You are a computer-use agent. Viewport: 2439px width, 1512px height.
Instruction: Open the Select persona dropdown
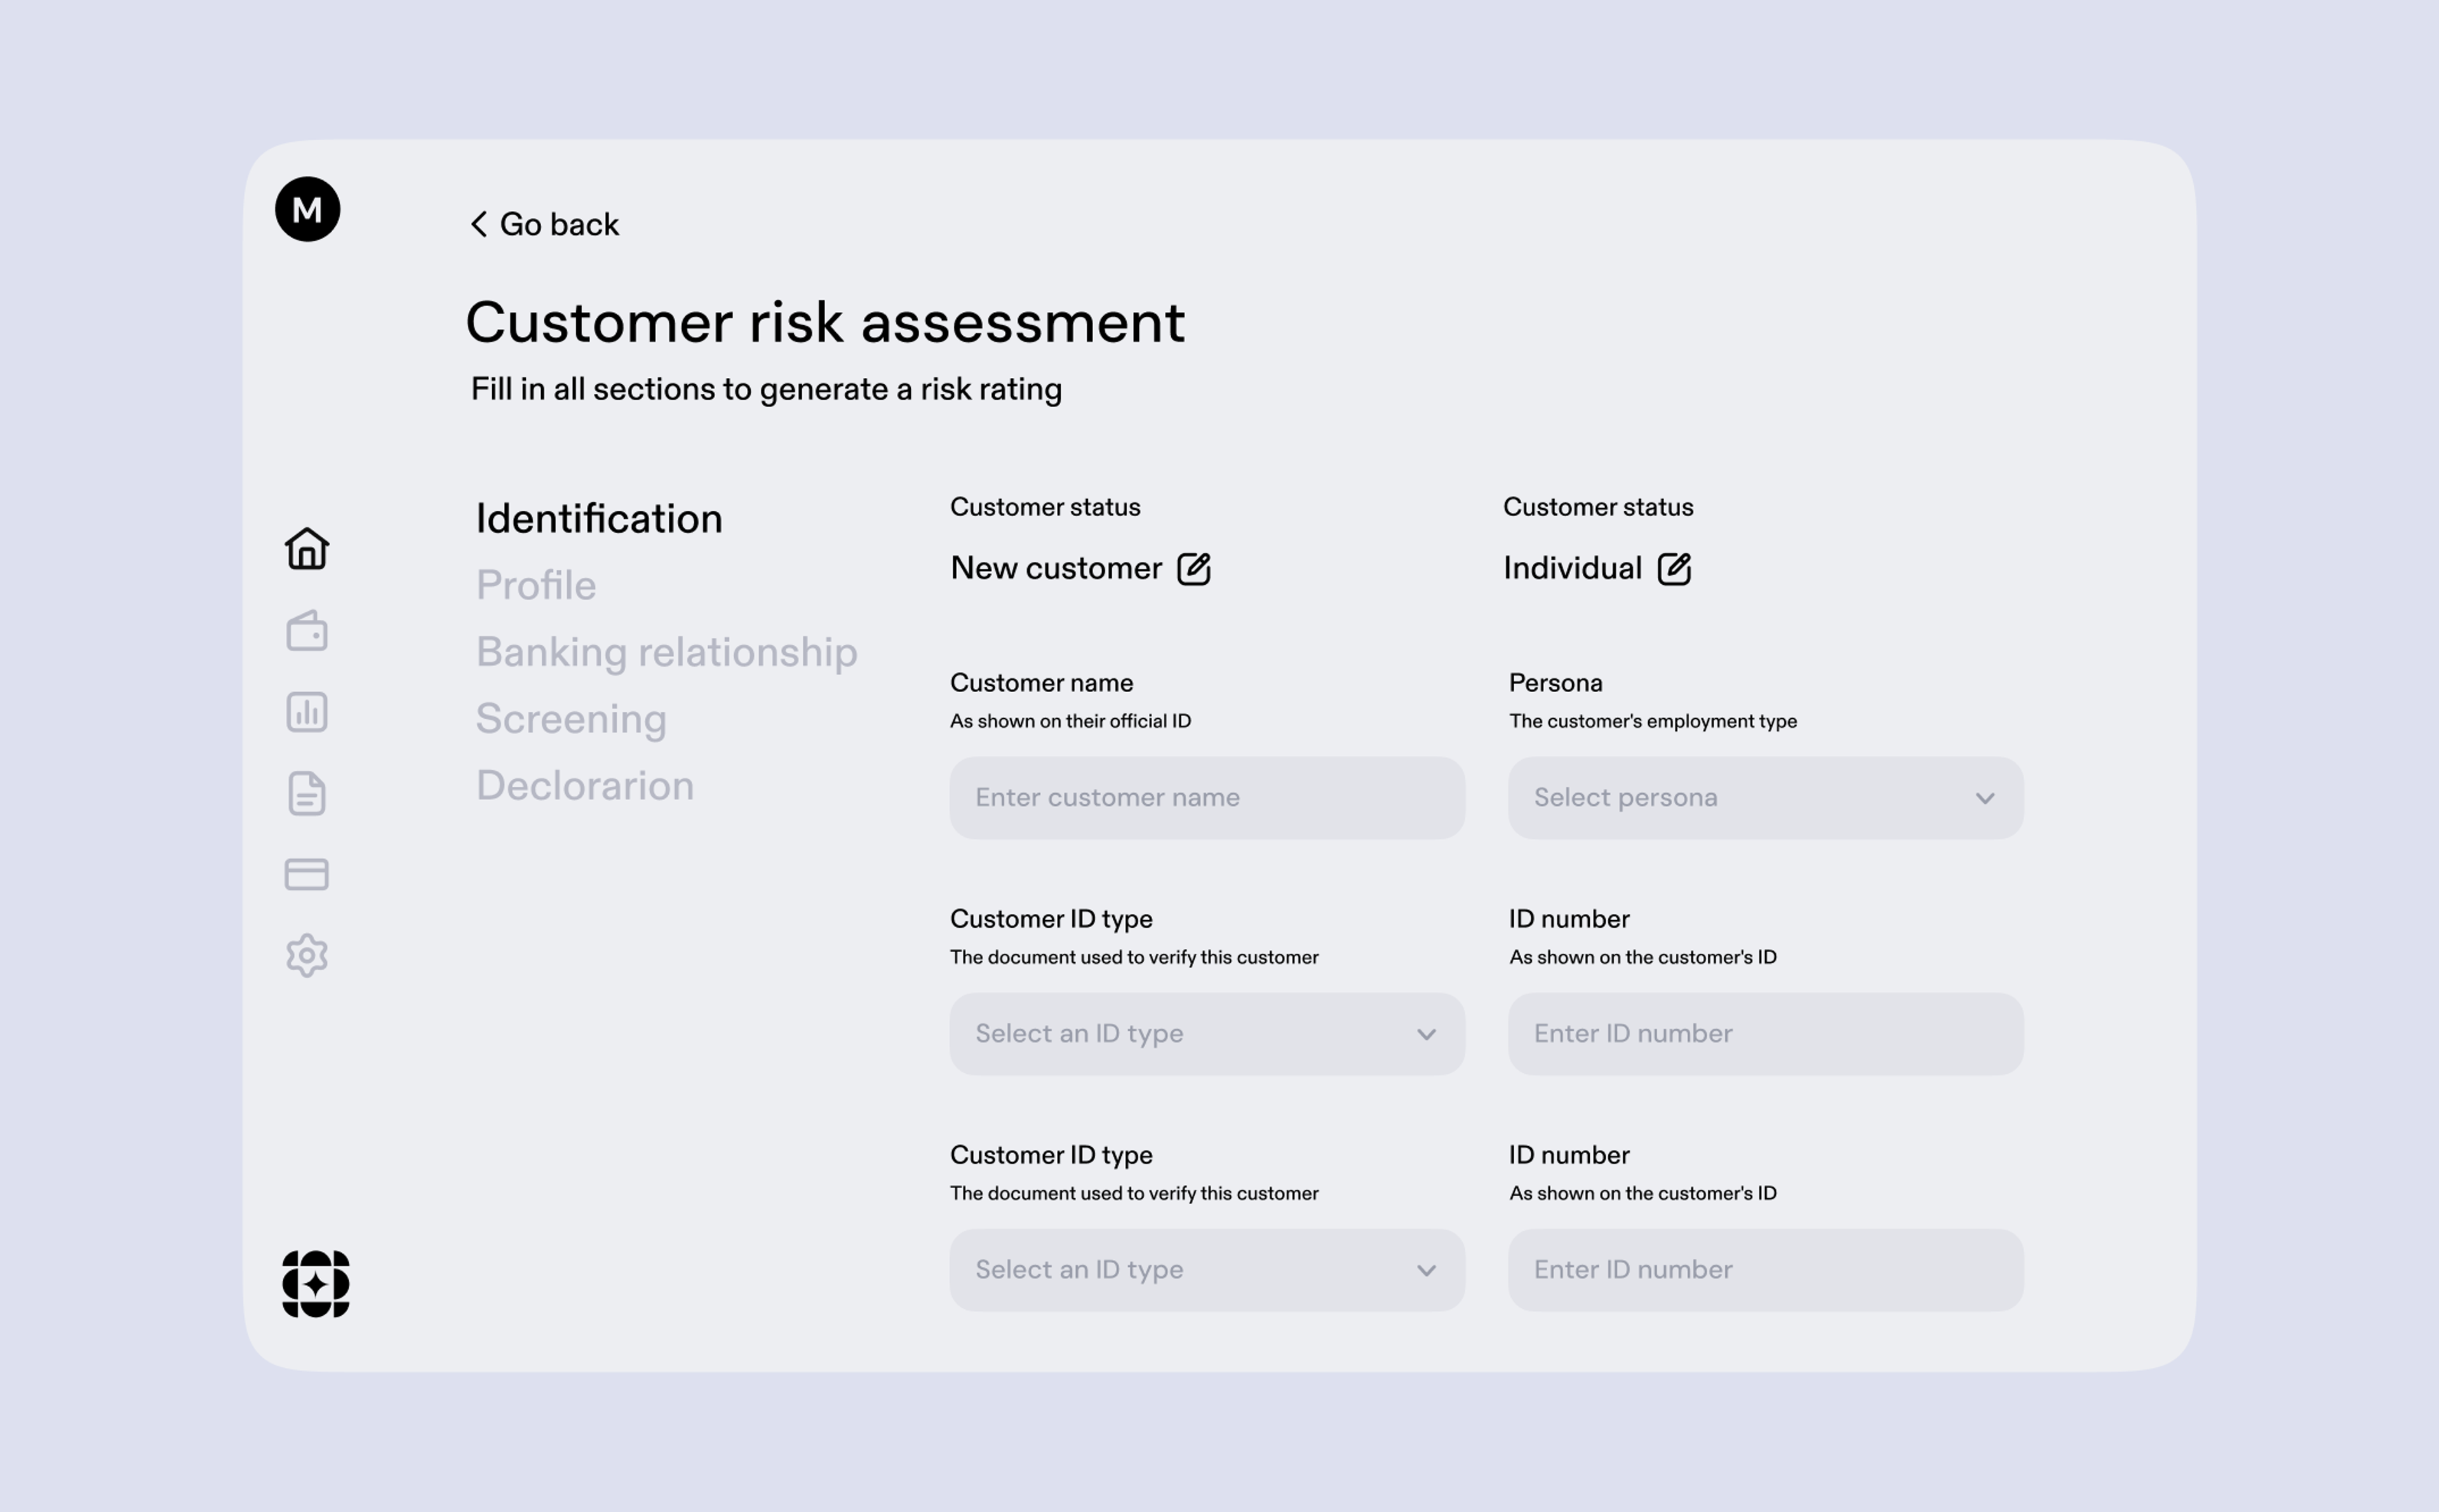pos(1766,798)
